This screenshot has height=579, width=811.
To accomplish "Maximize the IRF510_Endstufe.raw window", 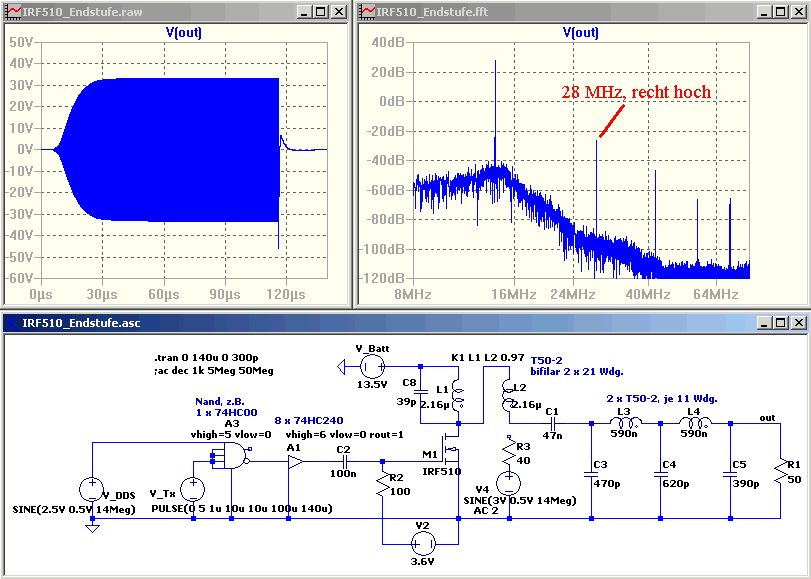I will coord(320,12).
